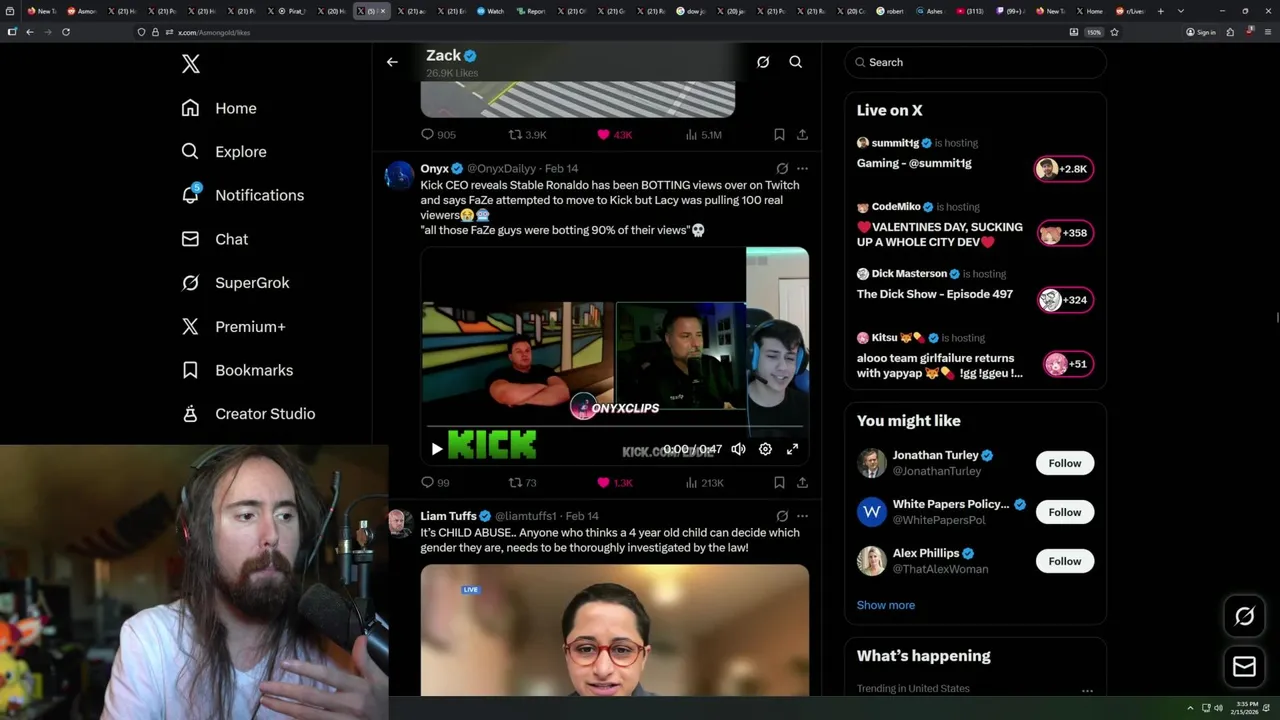Repost the Onyx post with 73 reposts
Viewport: 1280px width, 720px height.
[x=523, y=482]
